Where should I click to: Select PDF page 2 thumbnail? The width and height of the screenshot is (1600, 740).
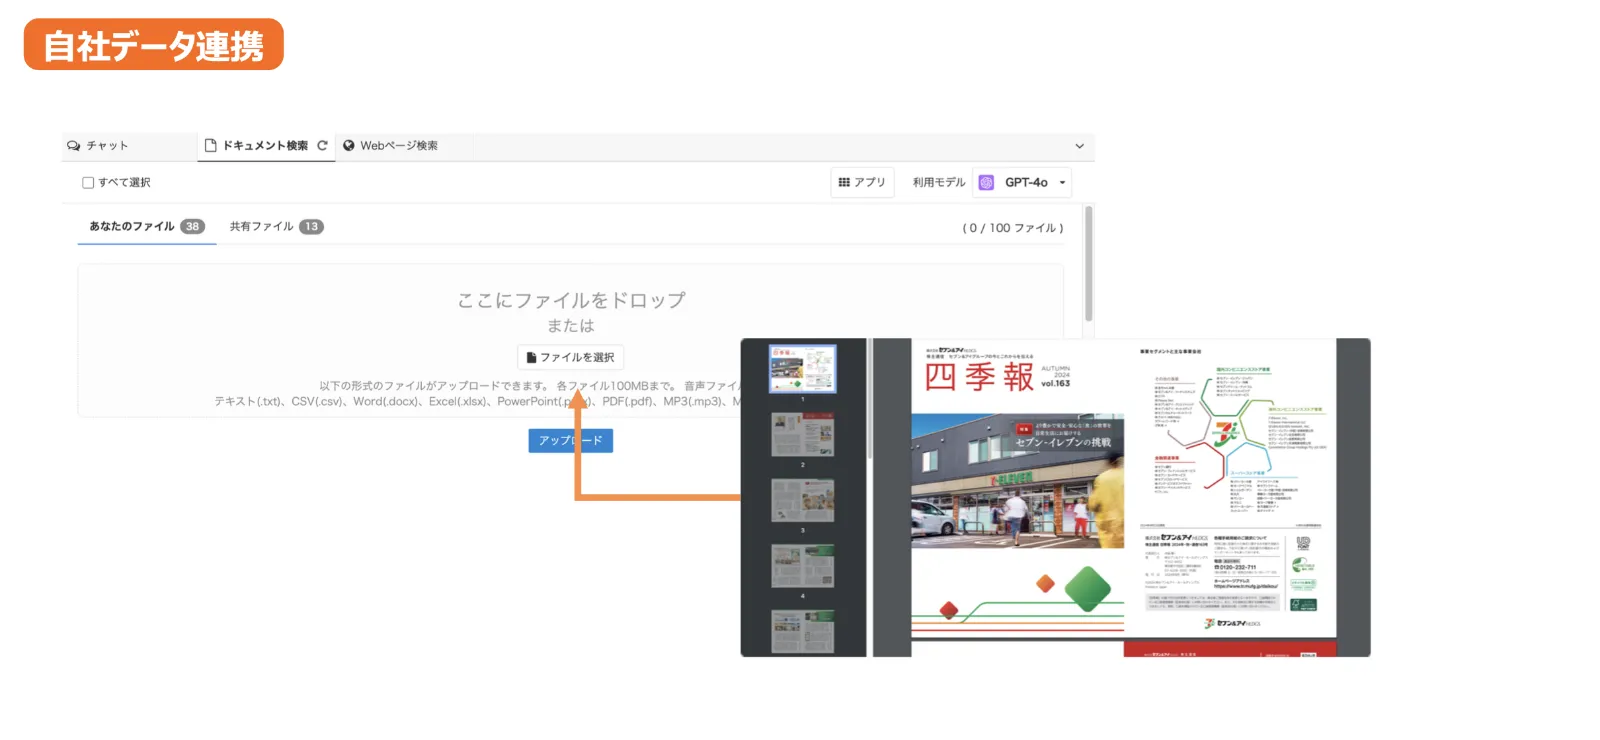point(803,435)
